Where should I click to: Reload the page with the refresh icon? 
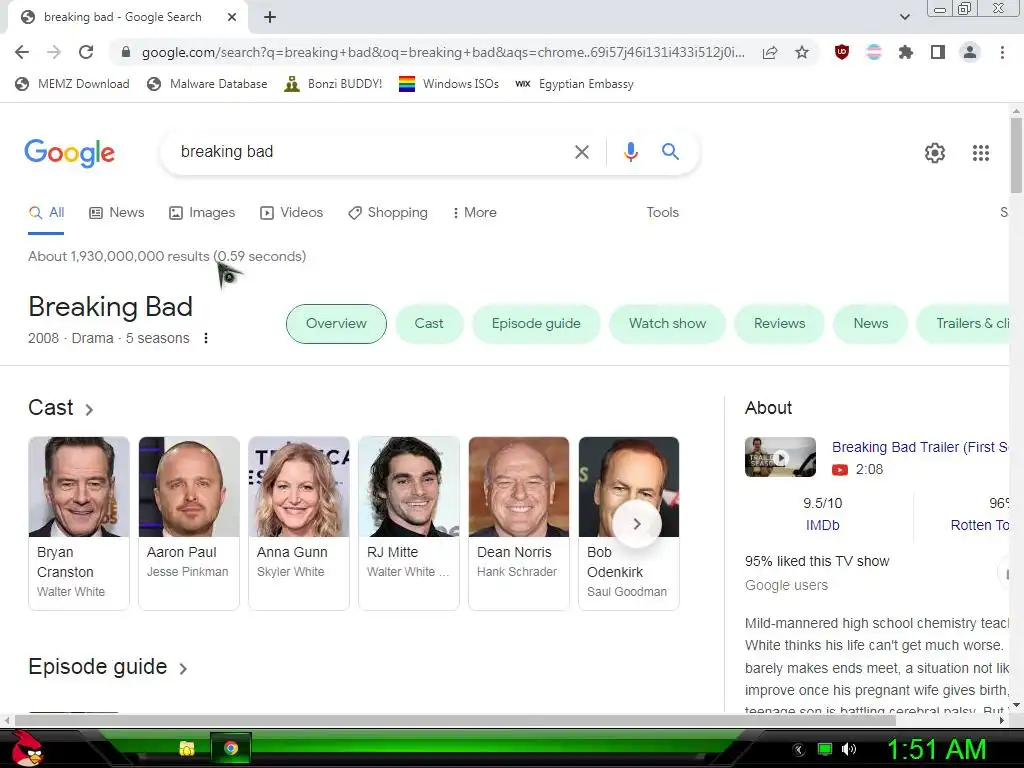click(x=86, y=52)
